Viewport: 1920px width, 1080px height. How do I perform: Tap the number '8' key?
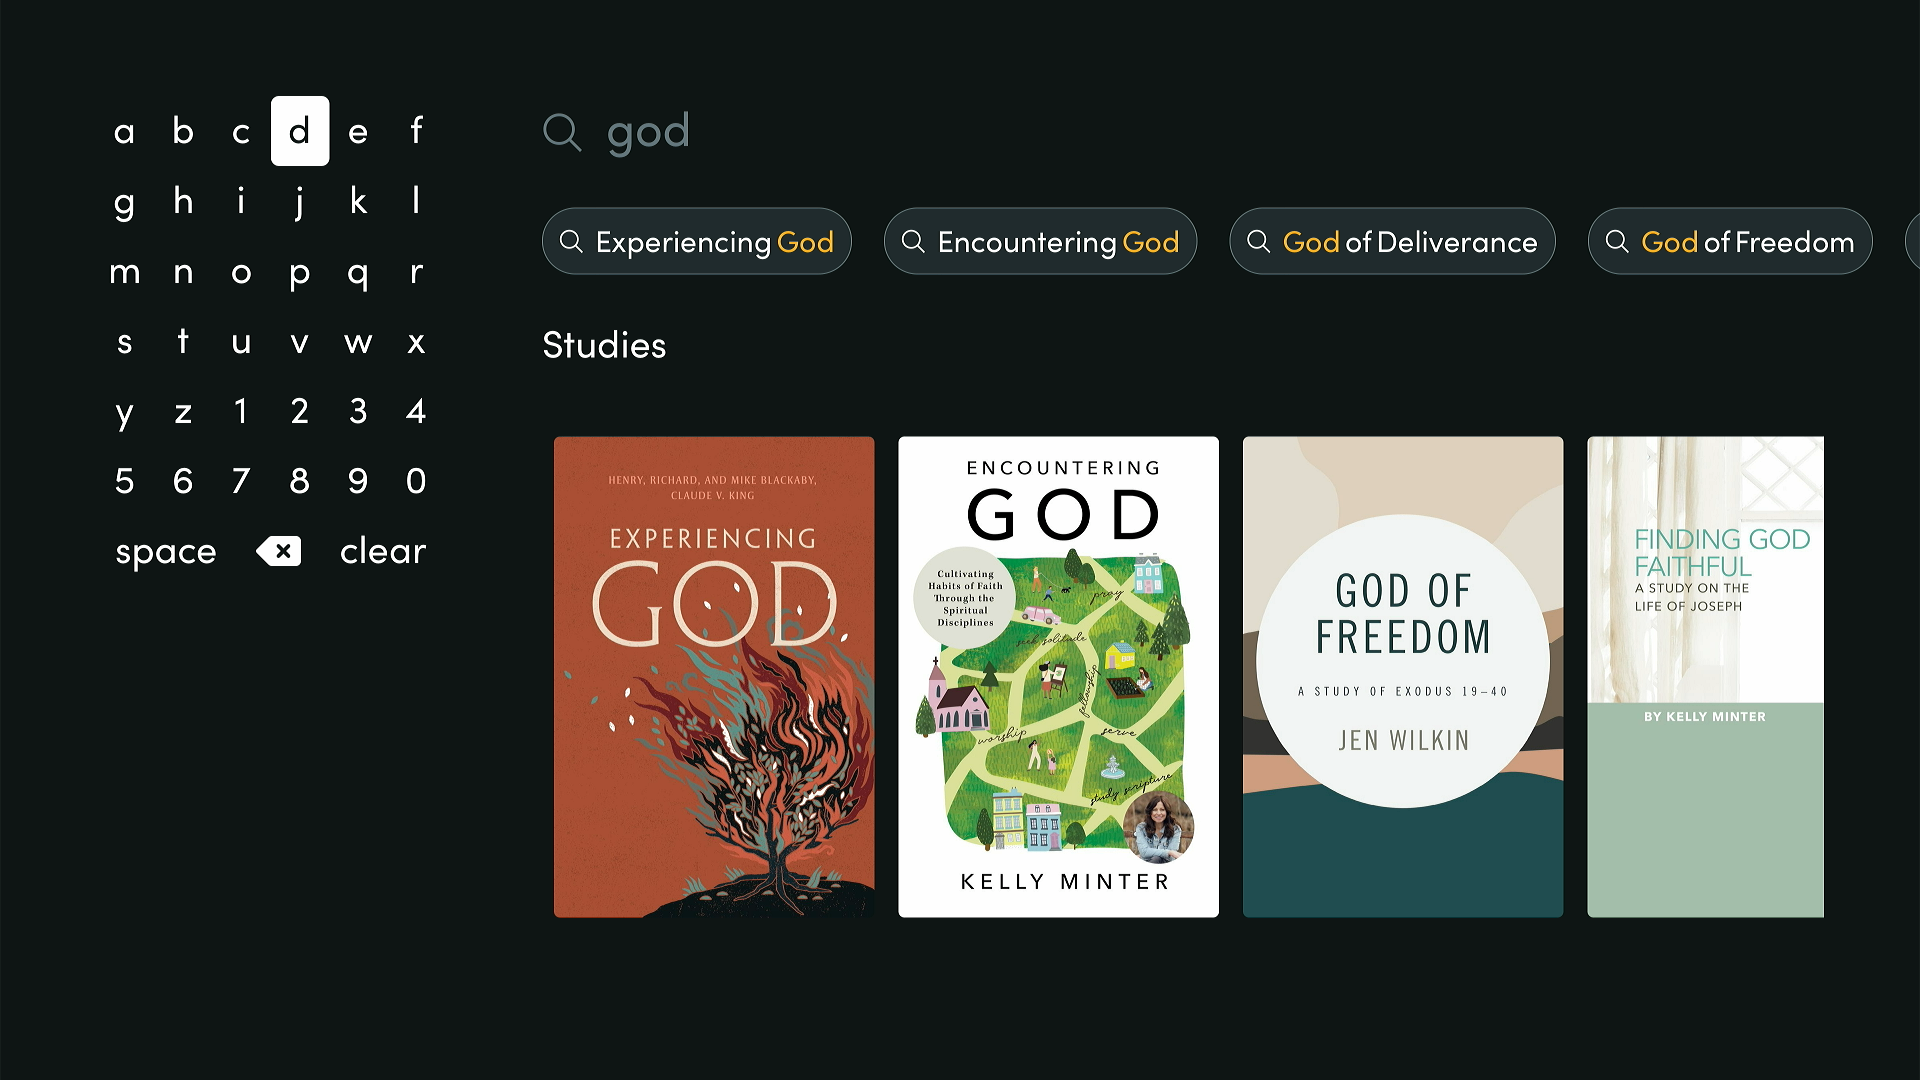click(300, 481)
